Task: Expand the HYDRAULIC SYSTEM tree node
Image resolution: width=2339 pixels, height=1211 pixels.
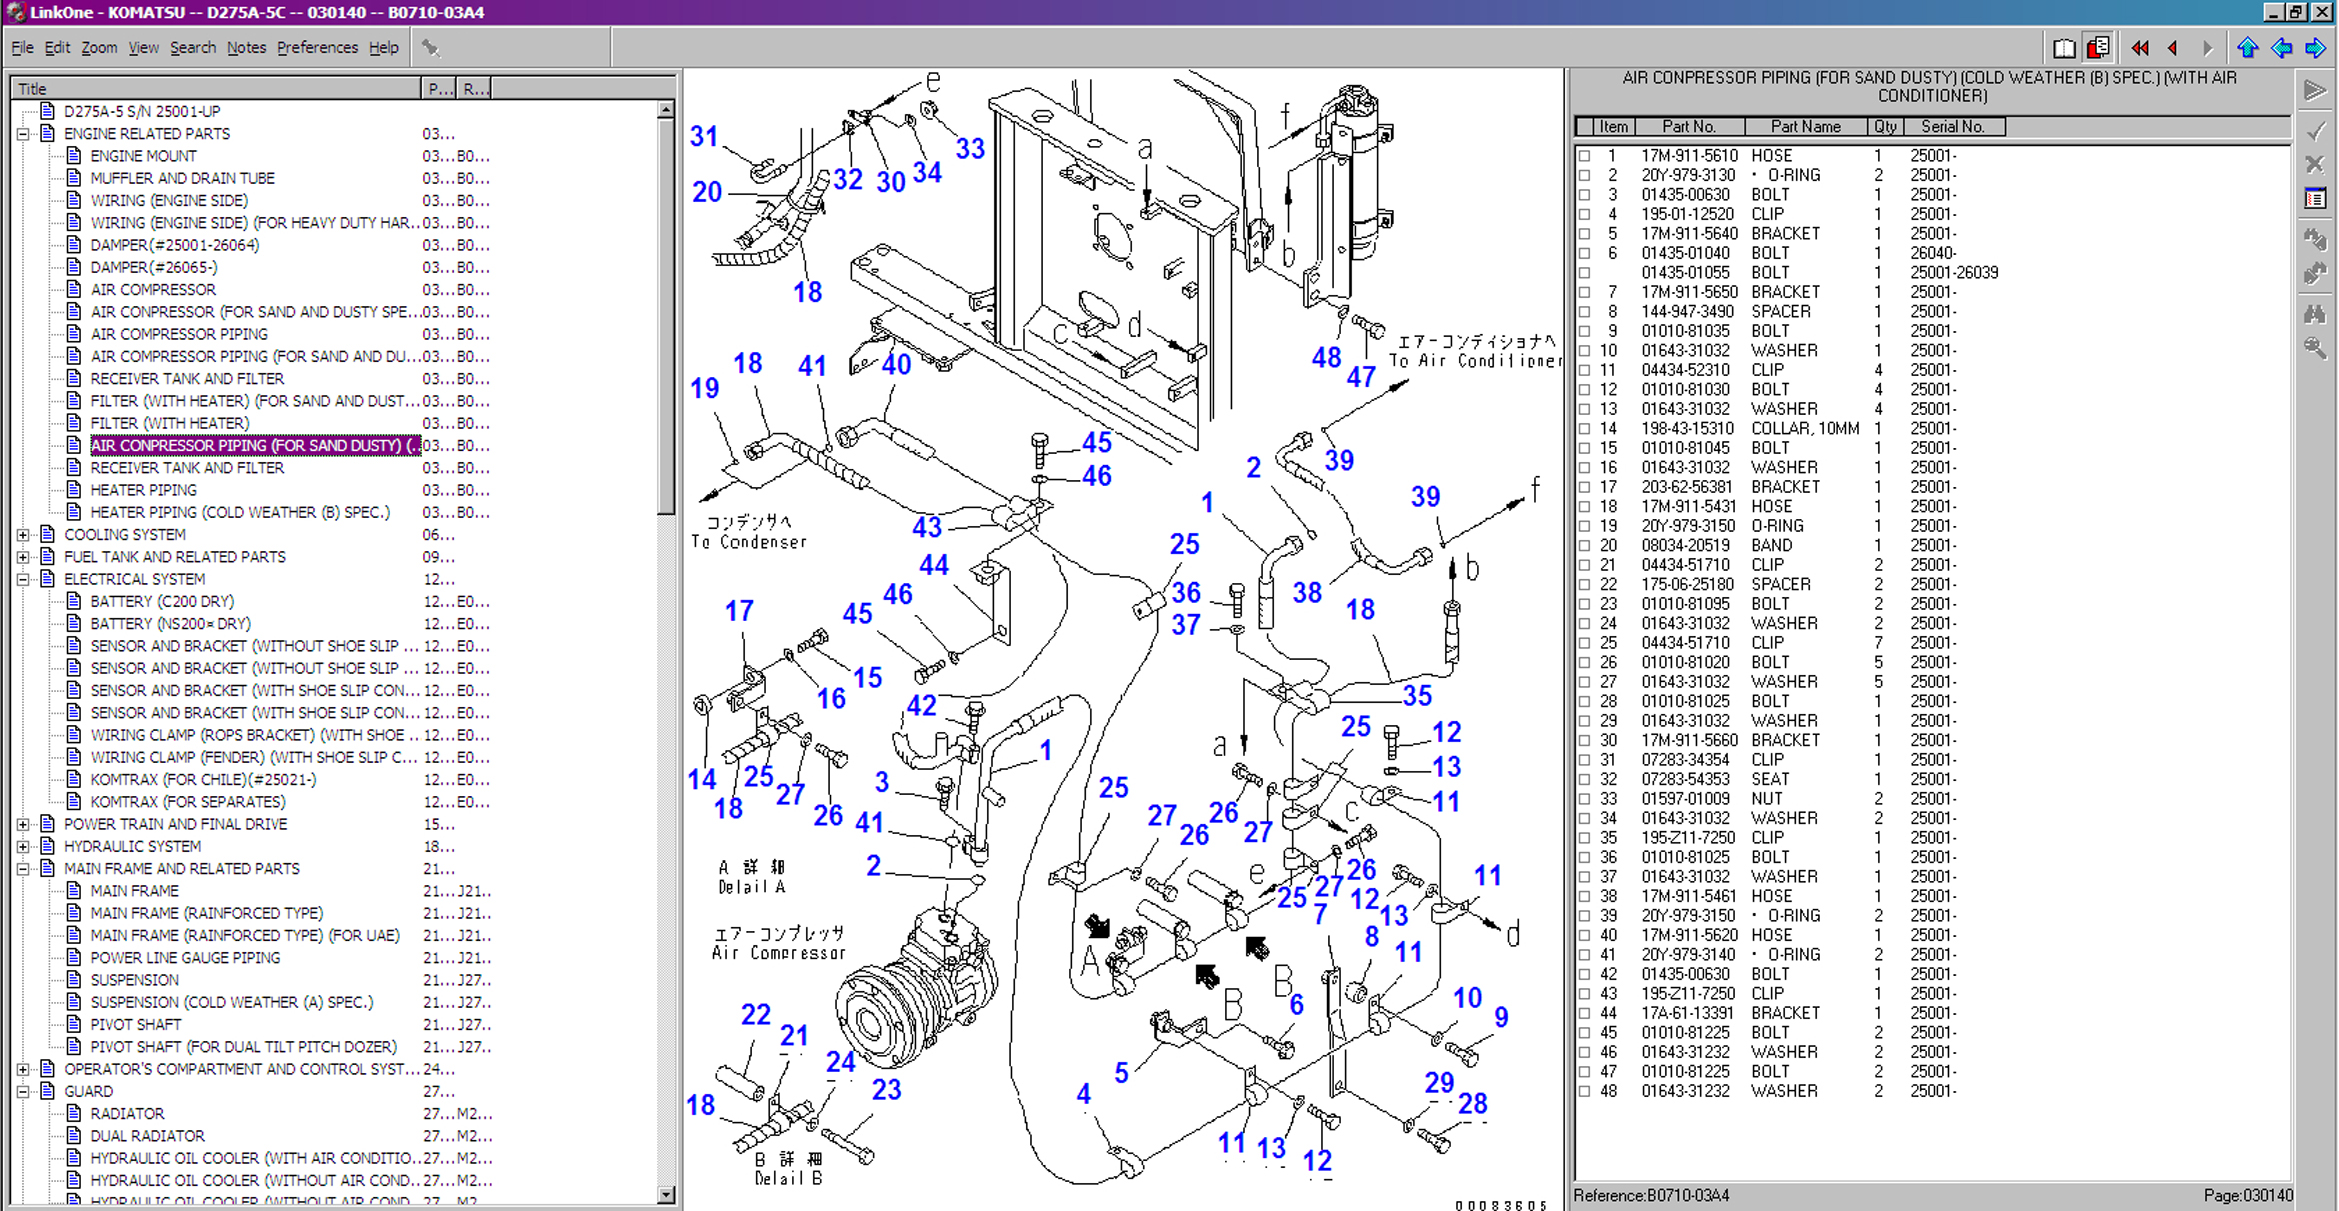Action: pyautogui.click(x=23, y=847)
